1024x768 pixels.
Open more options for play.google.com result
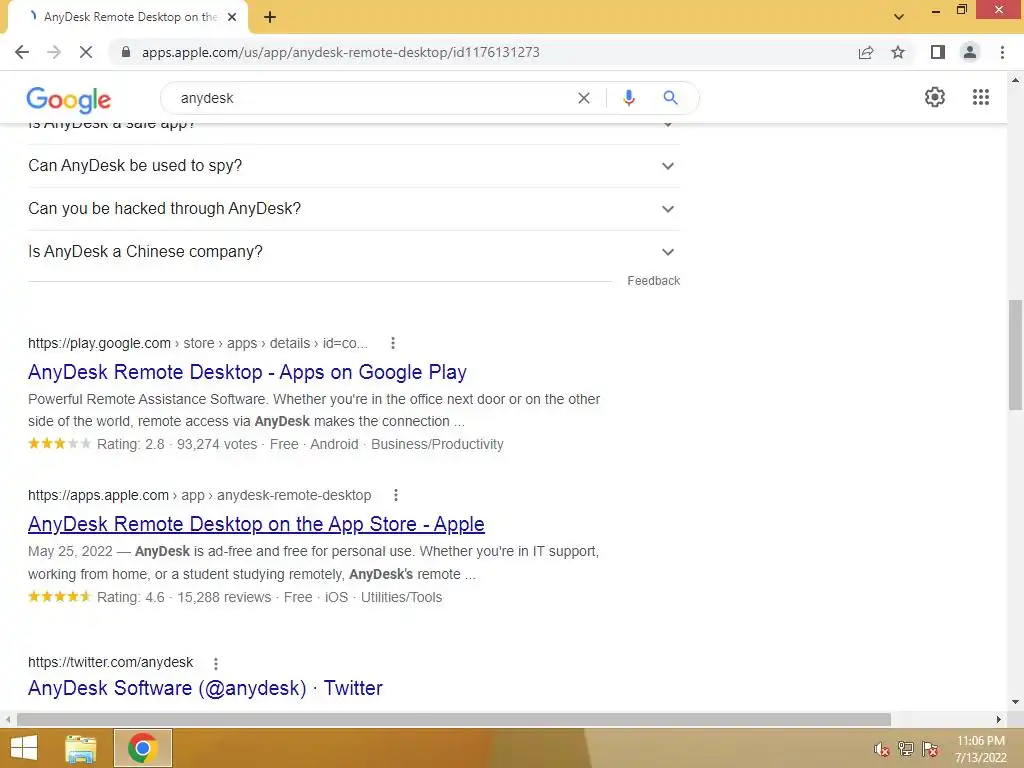tap(392, 343)
